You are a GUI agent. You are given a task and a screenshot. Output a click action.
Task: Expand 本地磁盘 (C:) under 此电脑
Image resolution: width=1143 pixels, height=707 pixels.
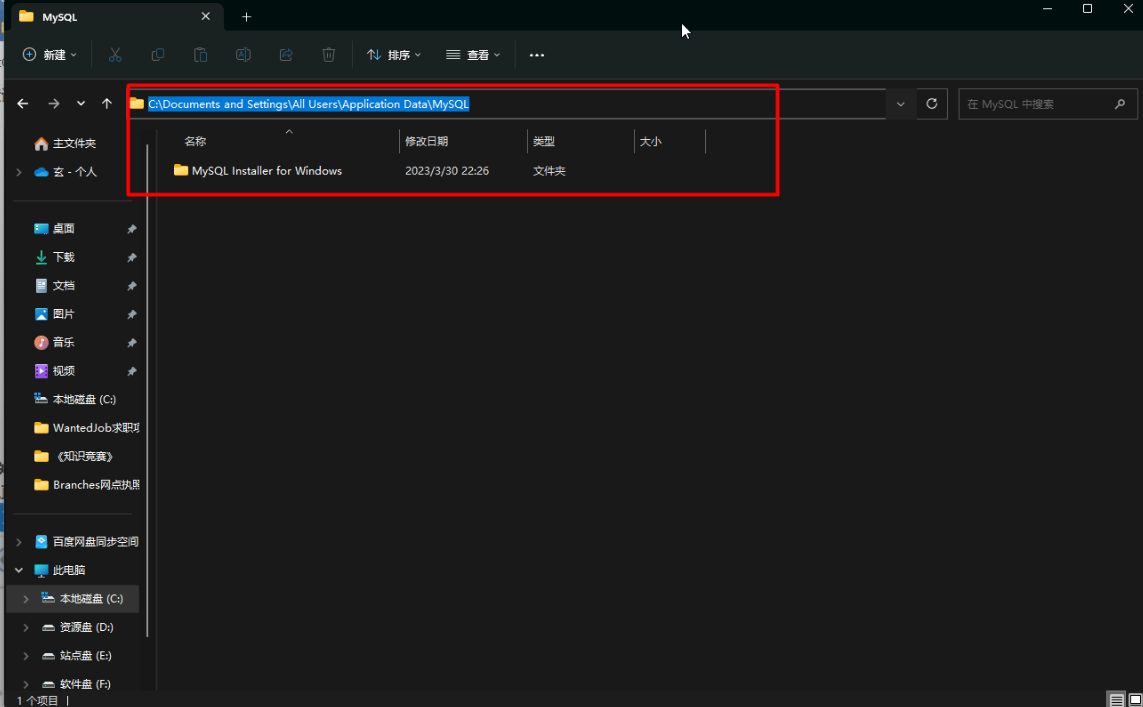click(x=26, y=598)
